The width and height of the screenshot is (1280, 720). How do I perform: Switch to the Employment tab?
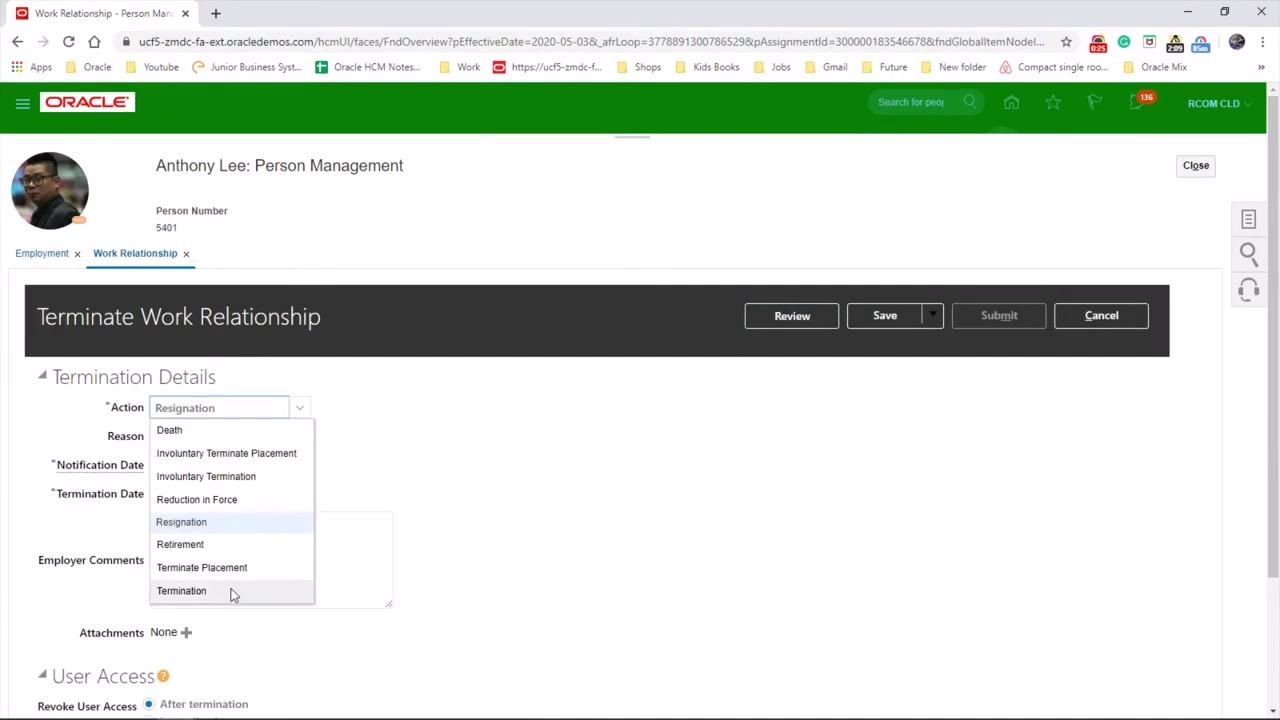42,253
